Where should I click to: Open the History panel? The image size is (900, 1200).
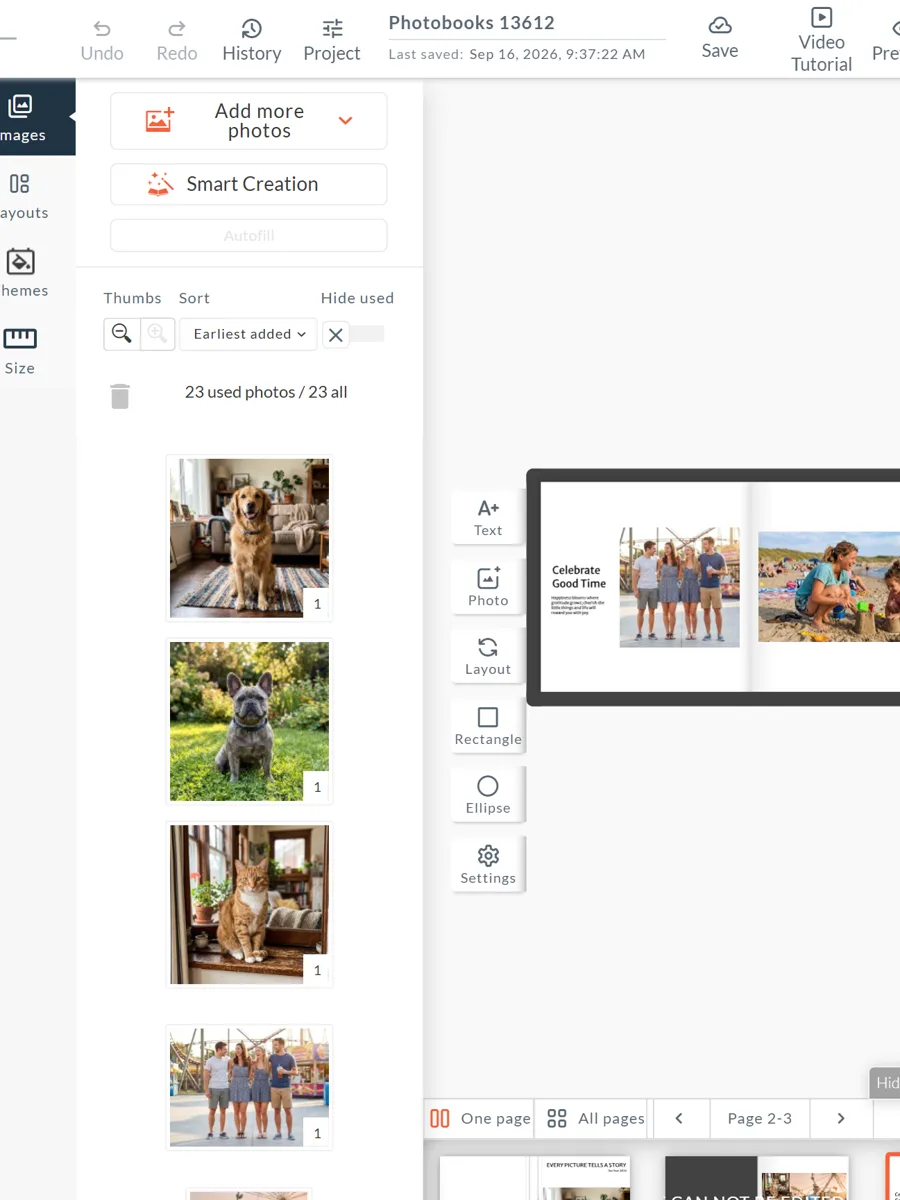tap(252, 40)
